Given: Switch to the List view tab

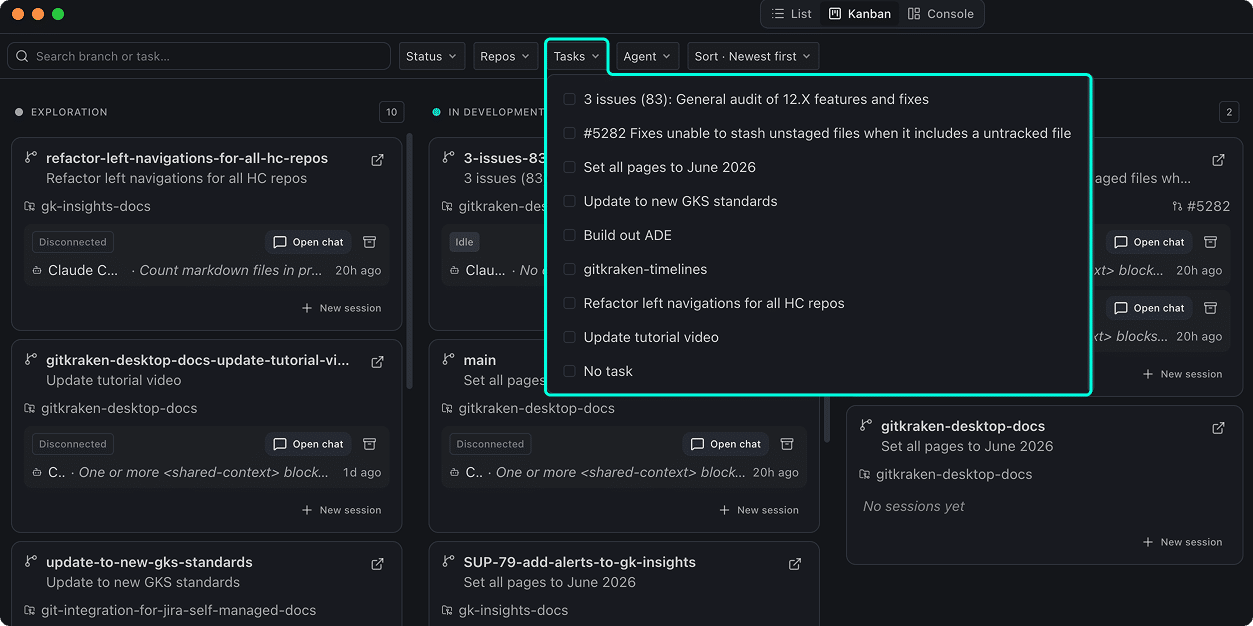Looking at the screenshot, I should click(x=792, y=14).
